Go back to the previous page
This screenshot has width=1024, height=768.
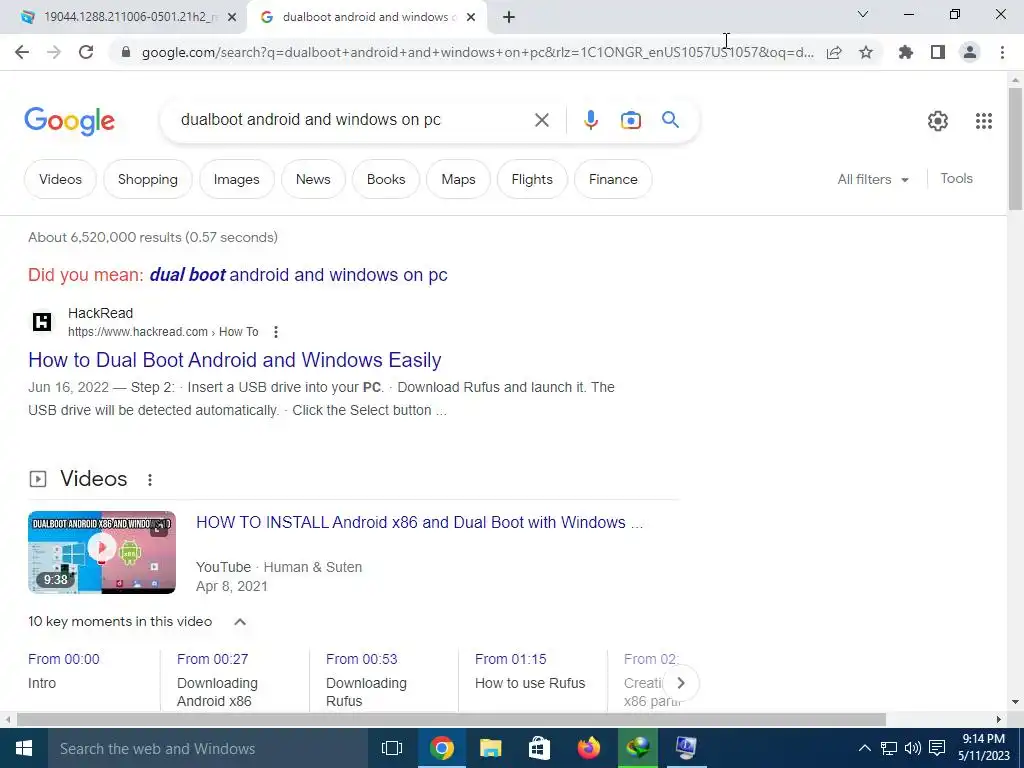click(22, 52)
